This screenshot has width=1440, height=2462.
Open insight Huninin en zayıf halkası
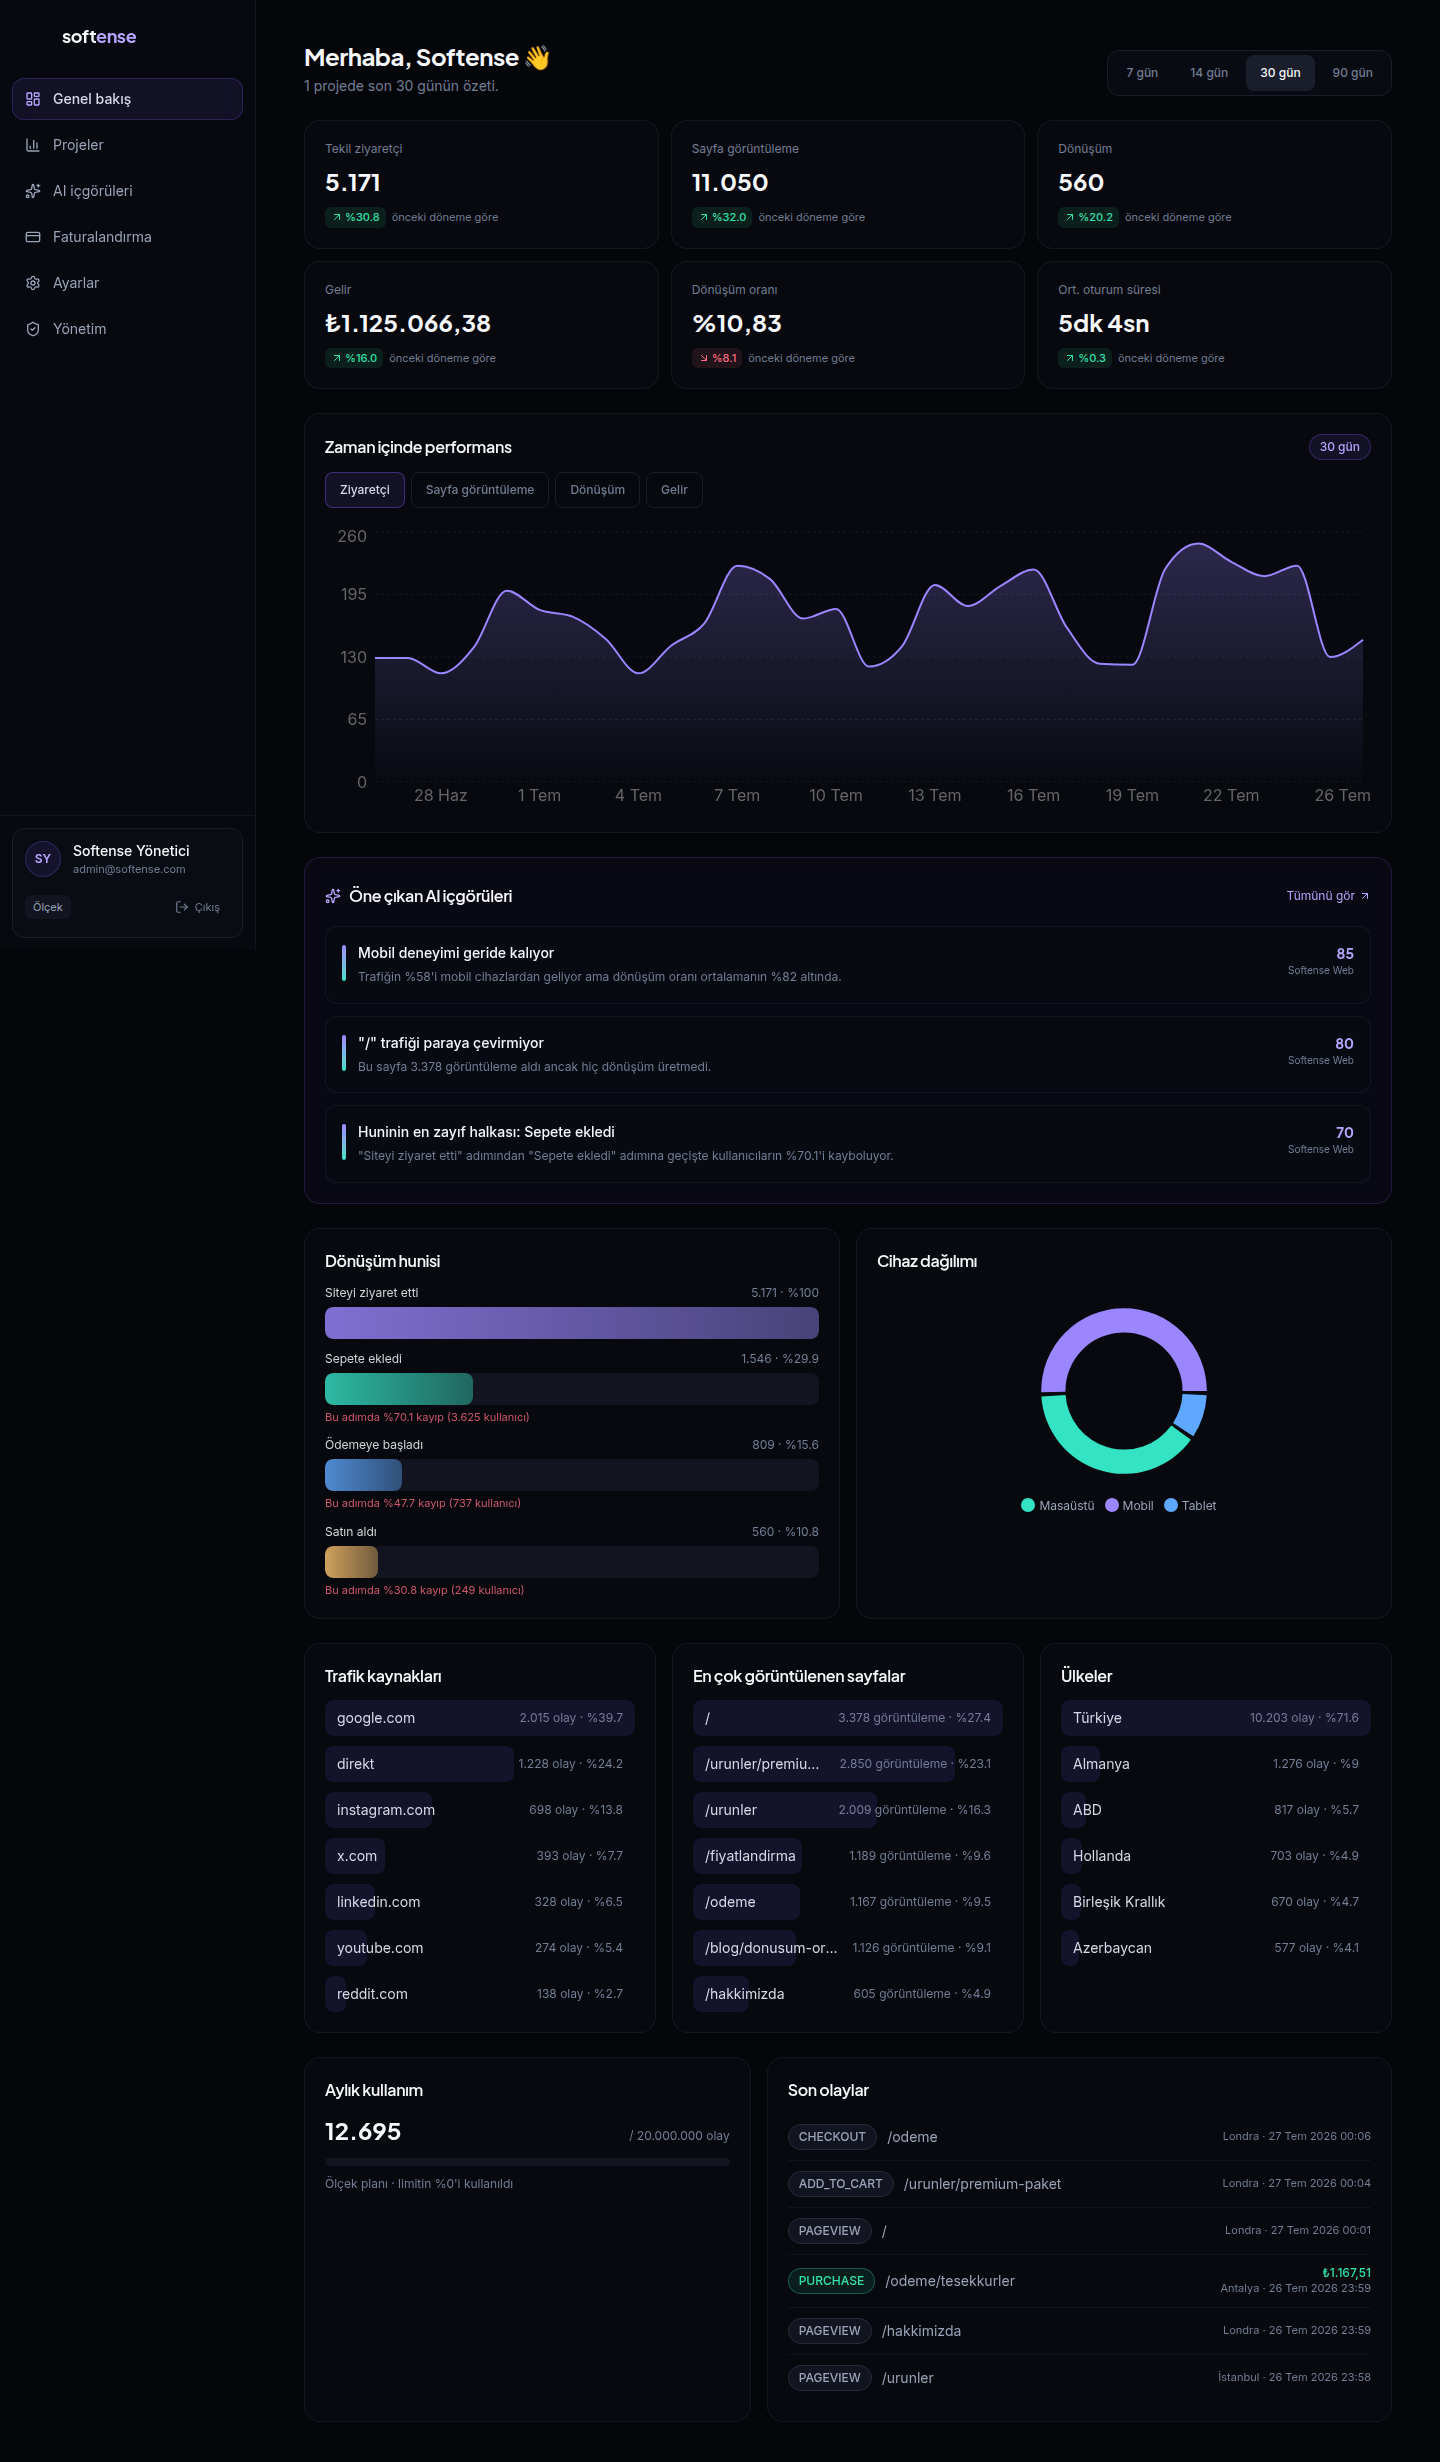tap(847, 1144)
